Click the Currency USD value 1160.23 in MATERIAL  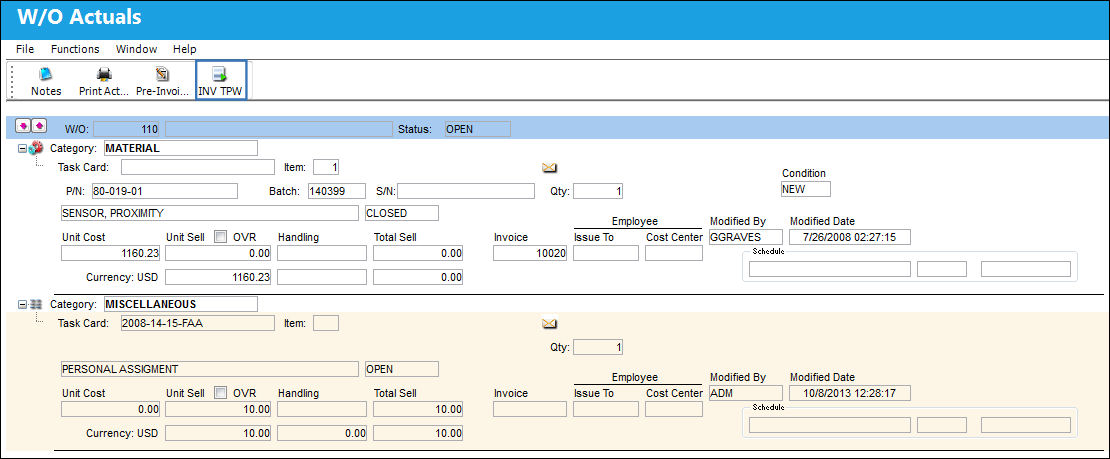[x=218, y=277]
